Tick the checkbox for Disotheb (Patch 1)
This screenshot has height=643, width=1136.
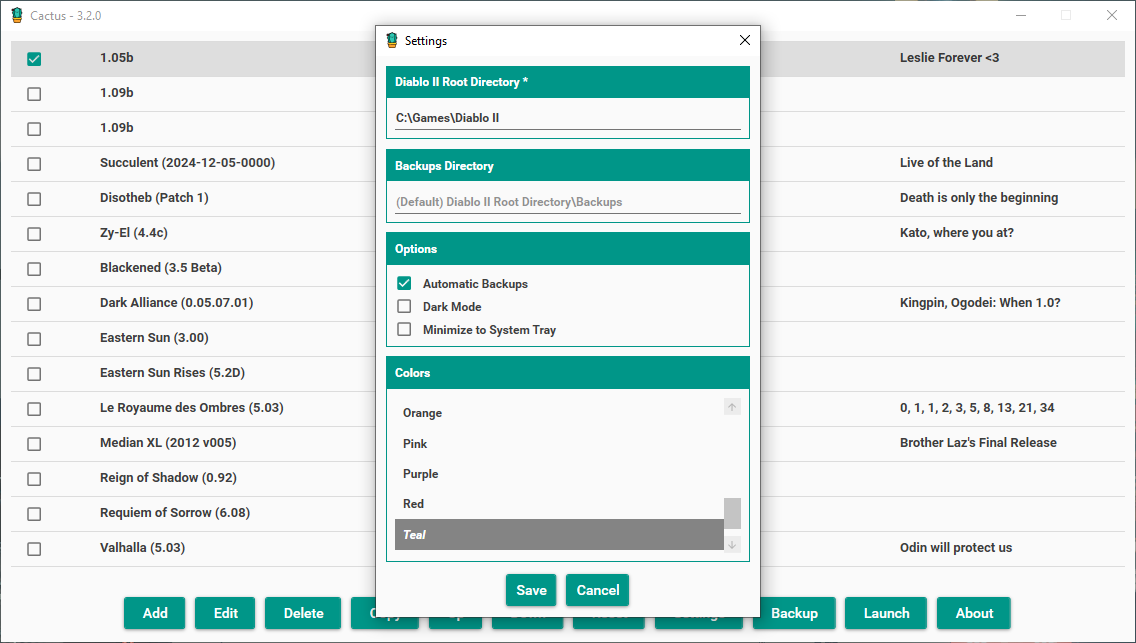34,198
